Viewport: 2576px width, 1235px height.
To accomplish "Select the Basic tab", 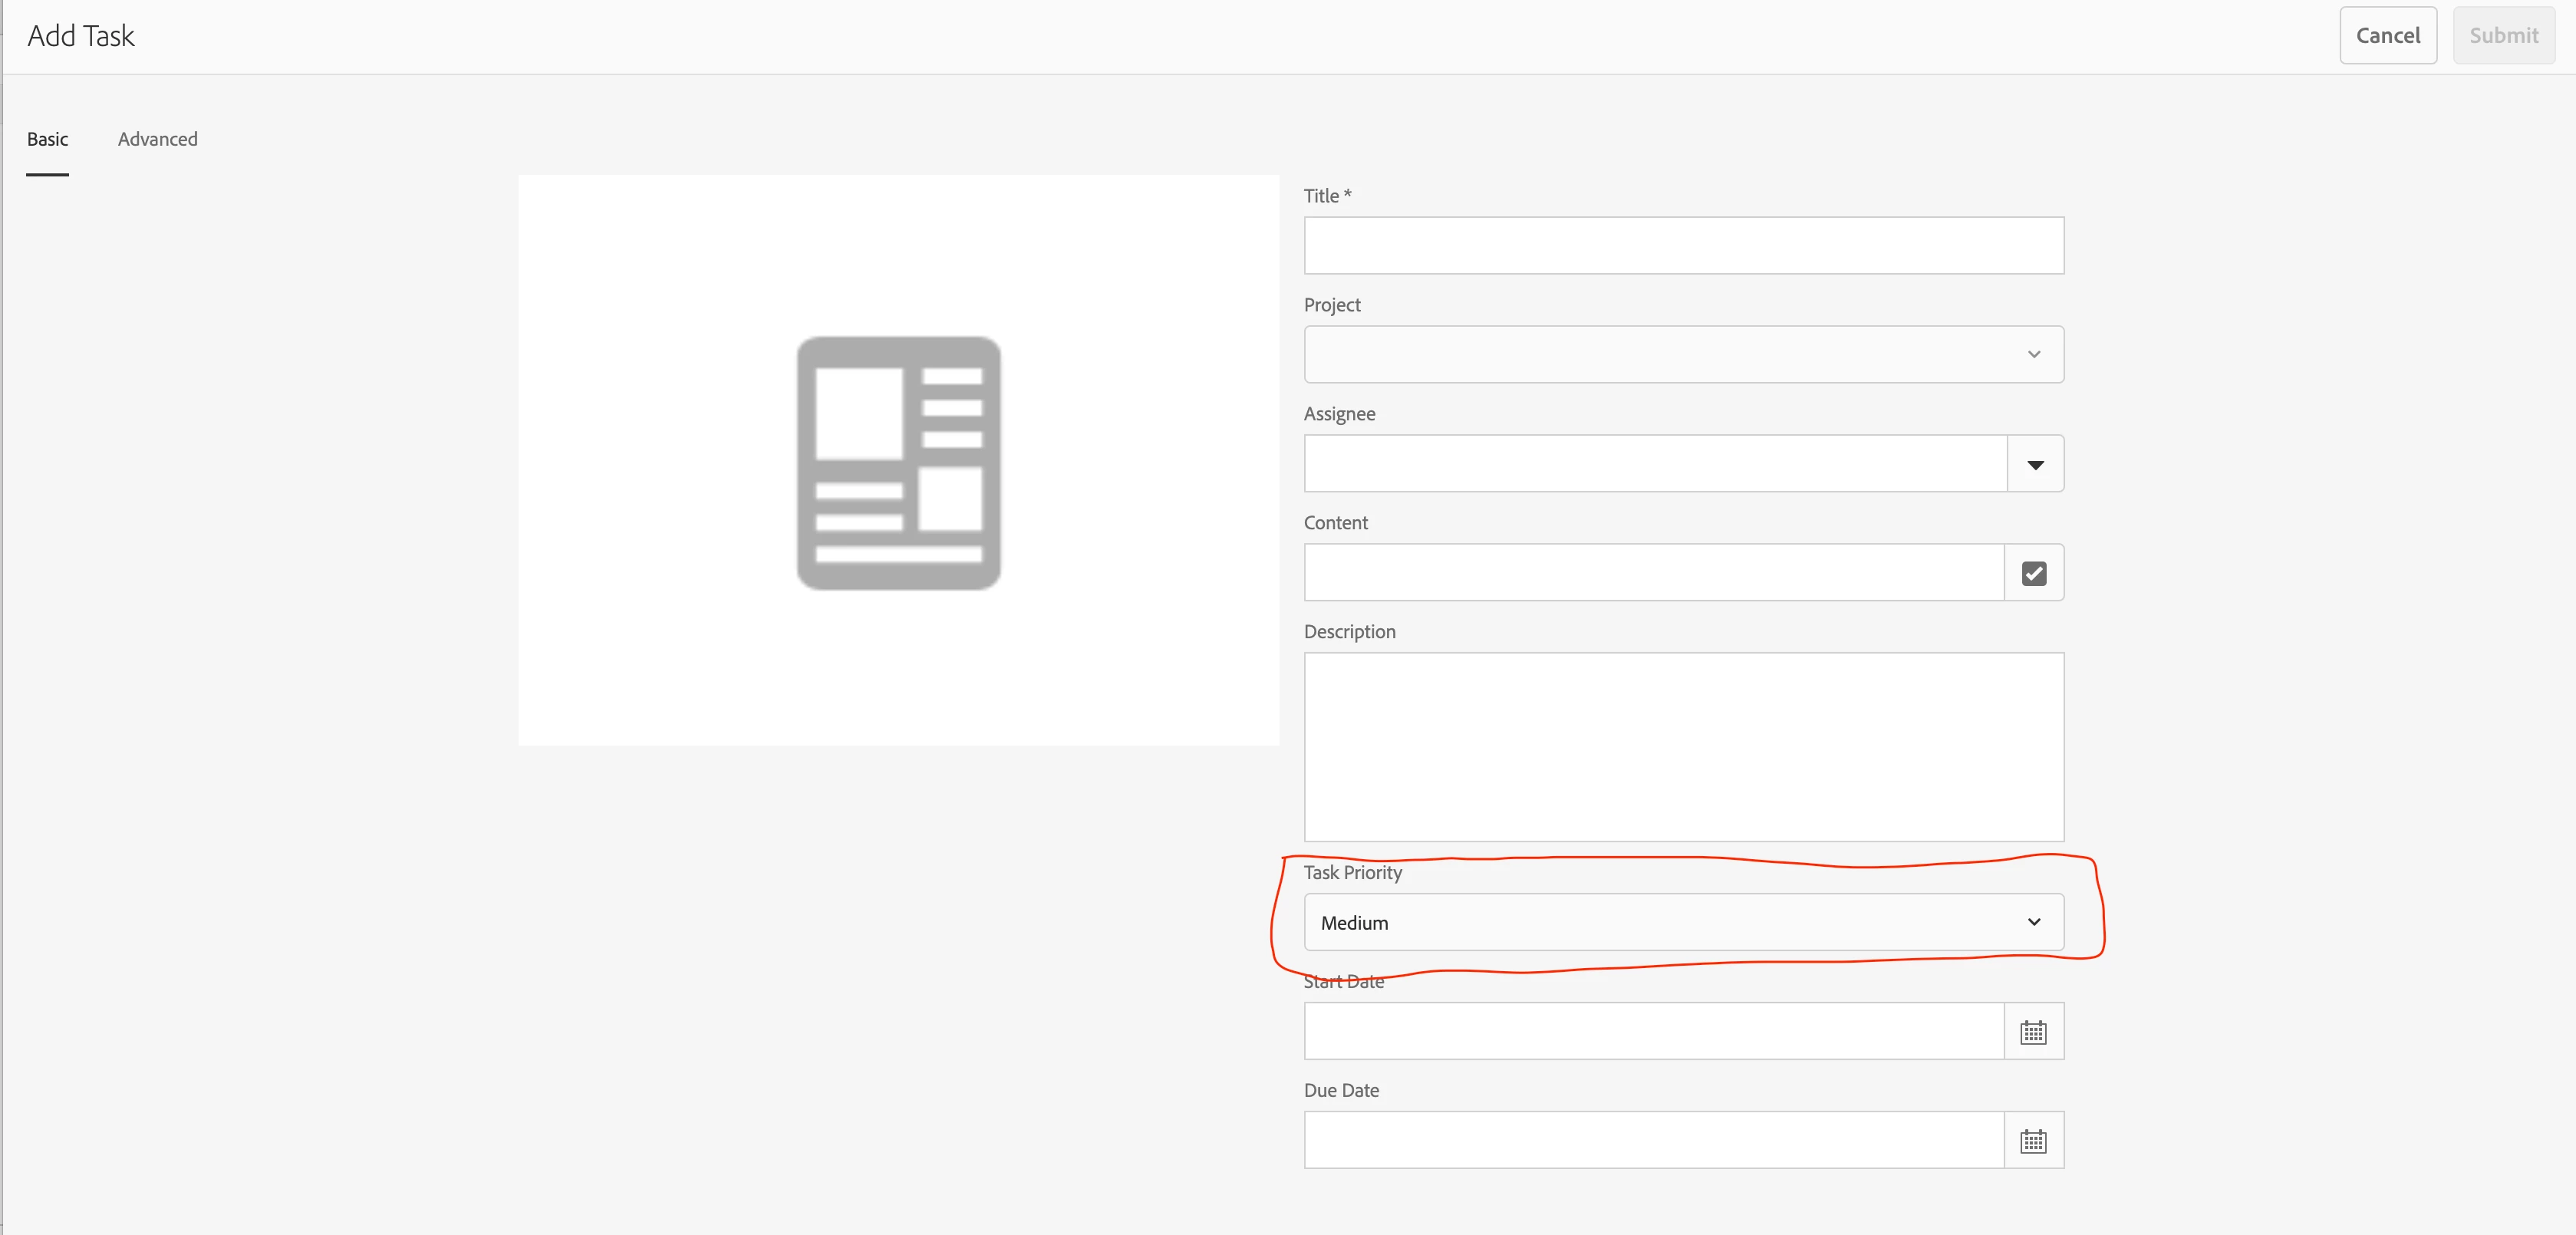I will tap(47, 139).
